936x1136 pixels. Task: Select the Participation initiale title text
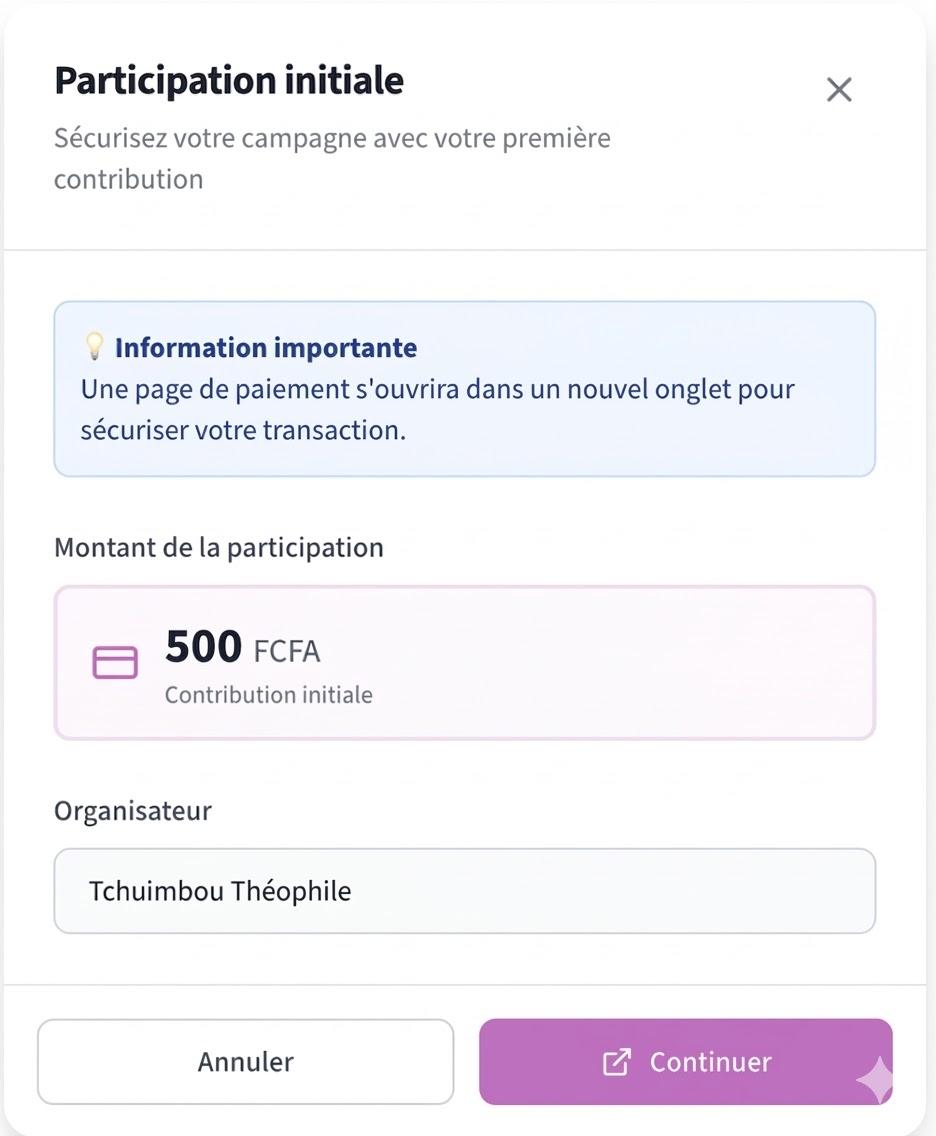click(228, 80)
